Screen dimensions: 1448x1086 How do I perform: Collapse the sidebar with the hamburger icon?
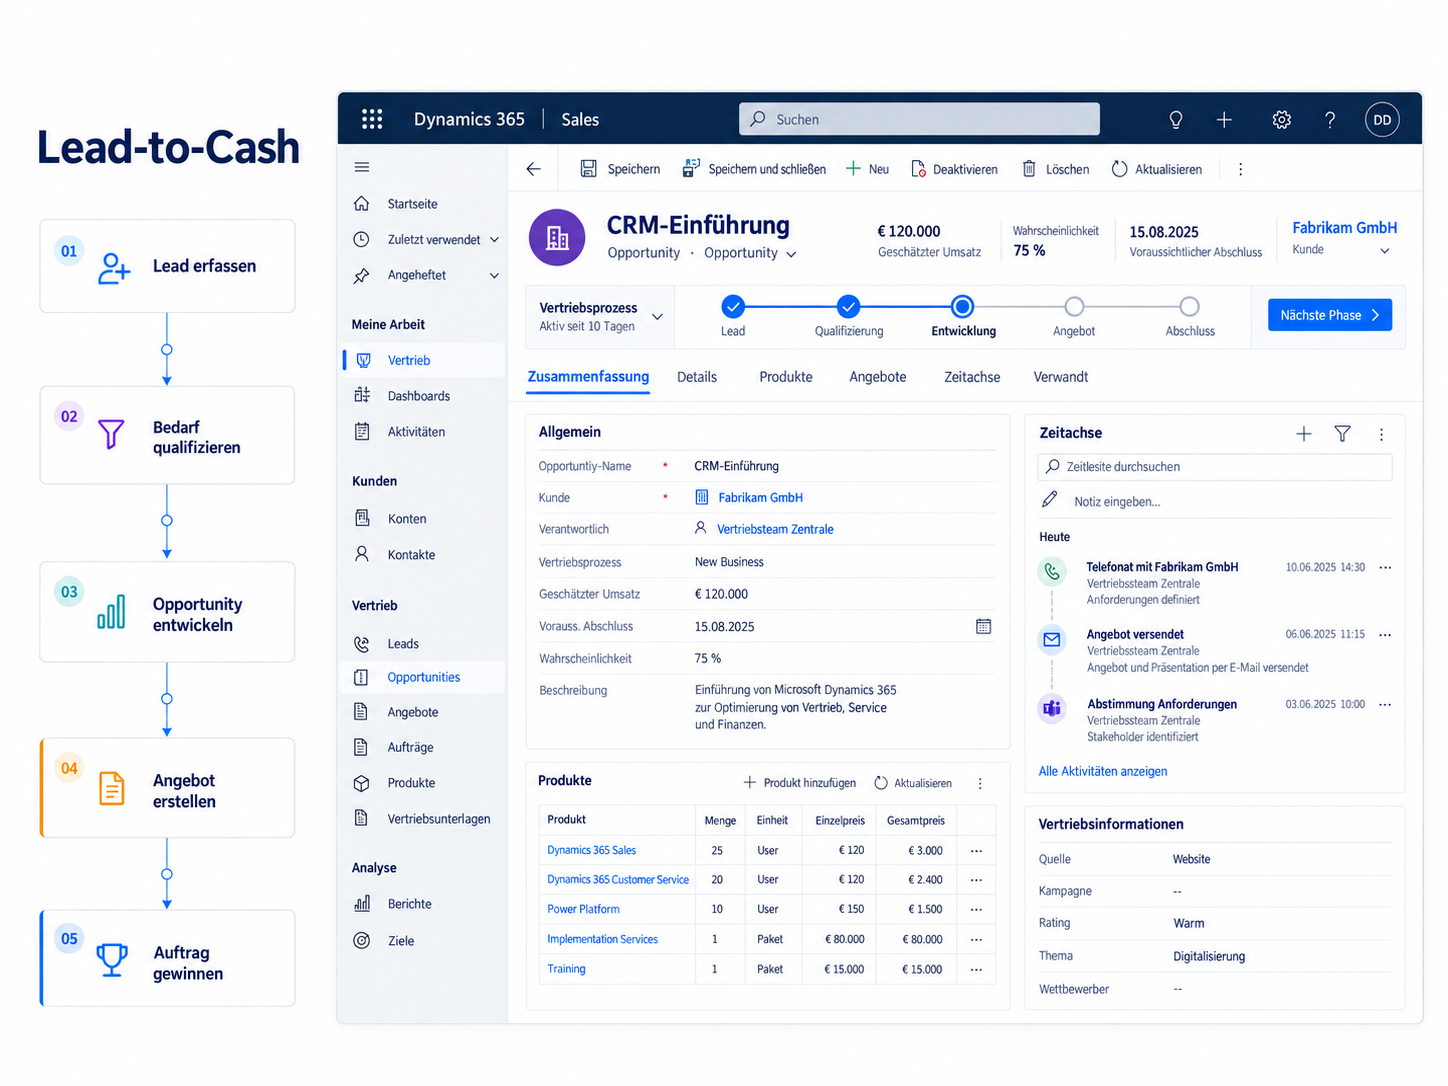click(362, 167)
